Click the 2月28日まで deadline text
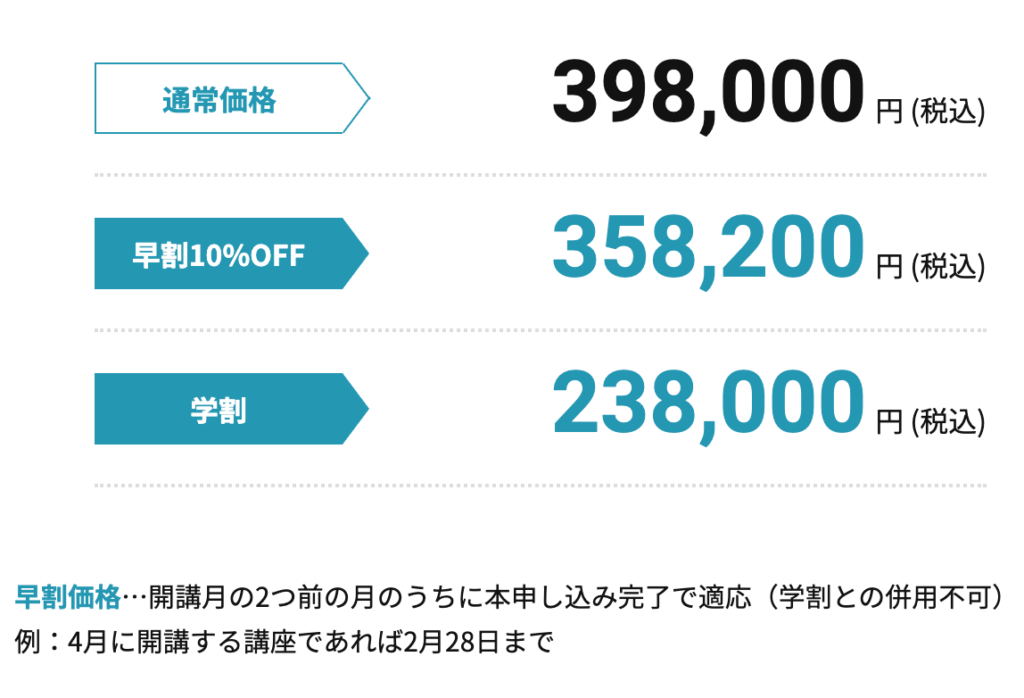 coord(479,642)
